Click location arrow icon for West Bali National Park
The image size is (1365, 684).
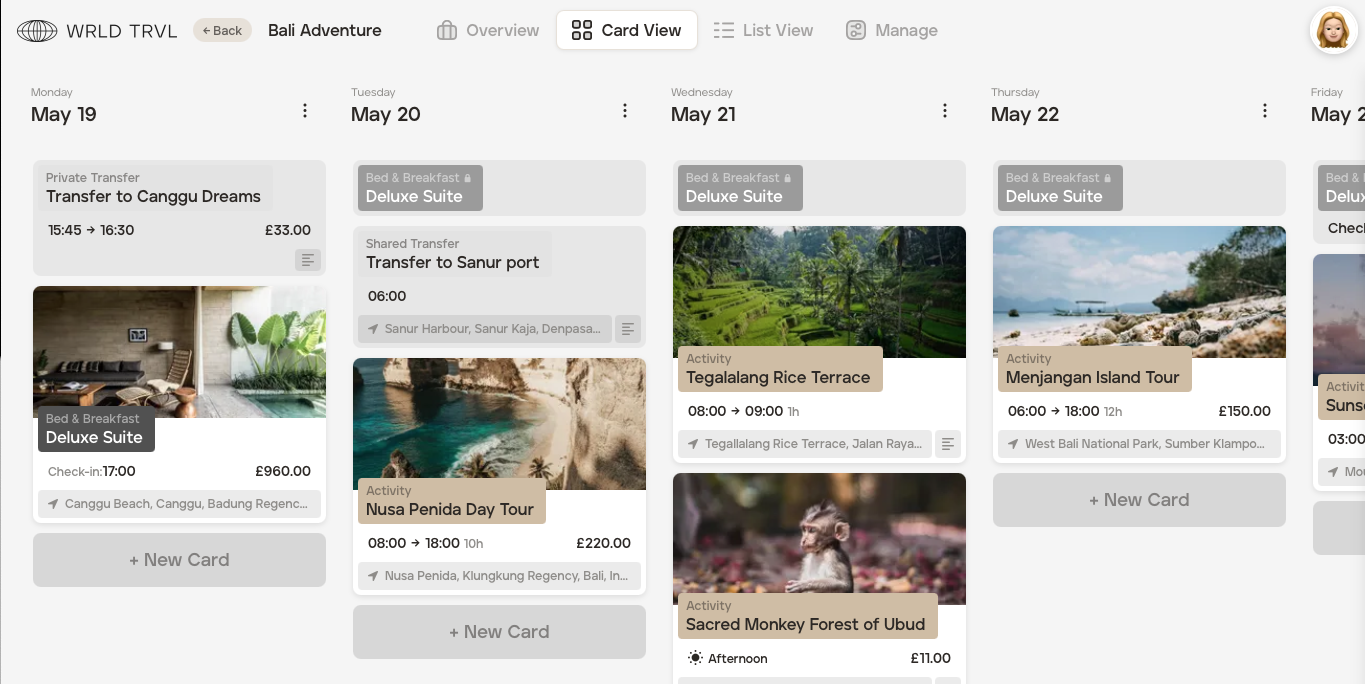tap(1013, 444)
